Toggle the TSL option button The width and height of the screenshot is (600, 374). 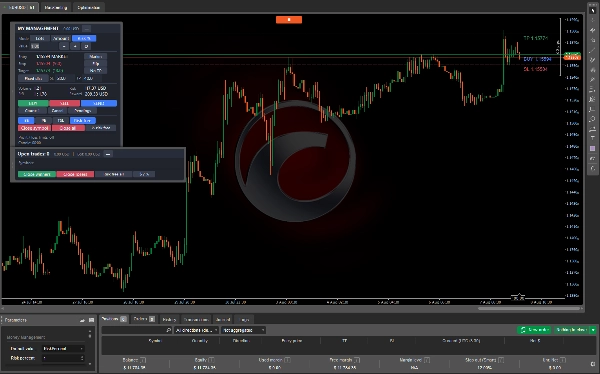pos(61,120)
